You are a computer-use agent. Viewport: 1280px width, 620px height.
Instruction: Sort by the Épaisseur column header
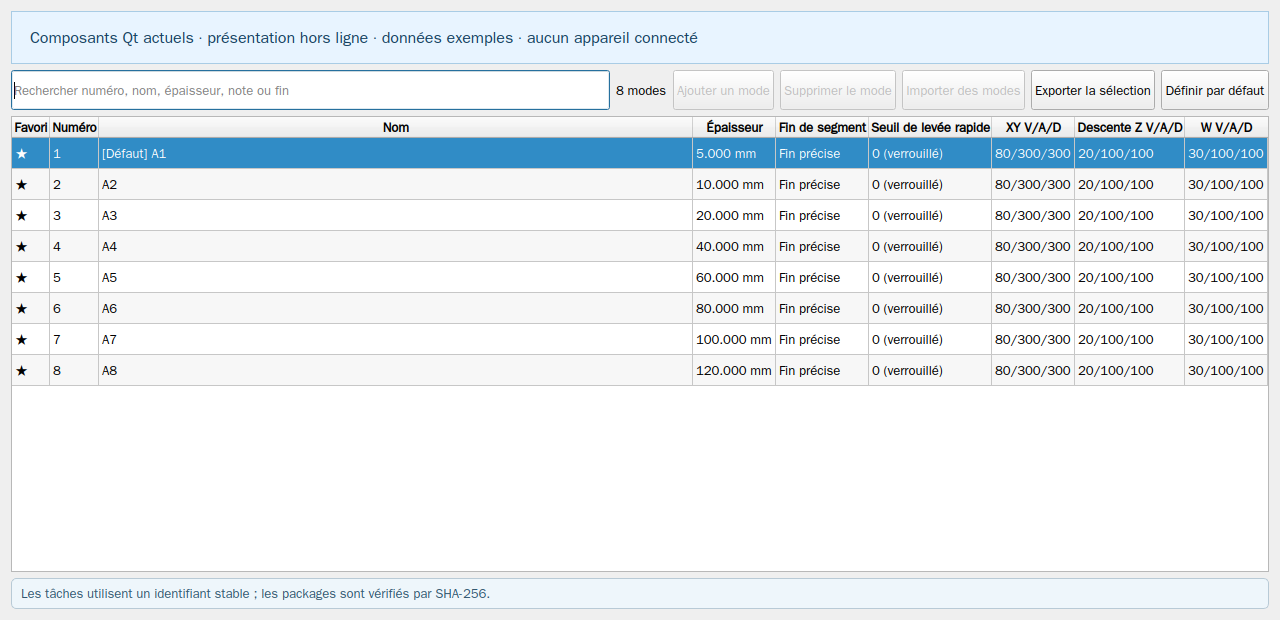734,128
